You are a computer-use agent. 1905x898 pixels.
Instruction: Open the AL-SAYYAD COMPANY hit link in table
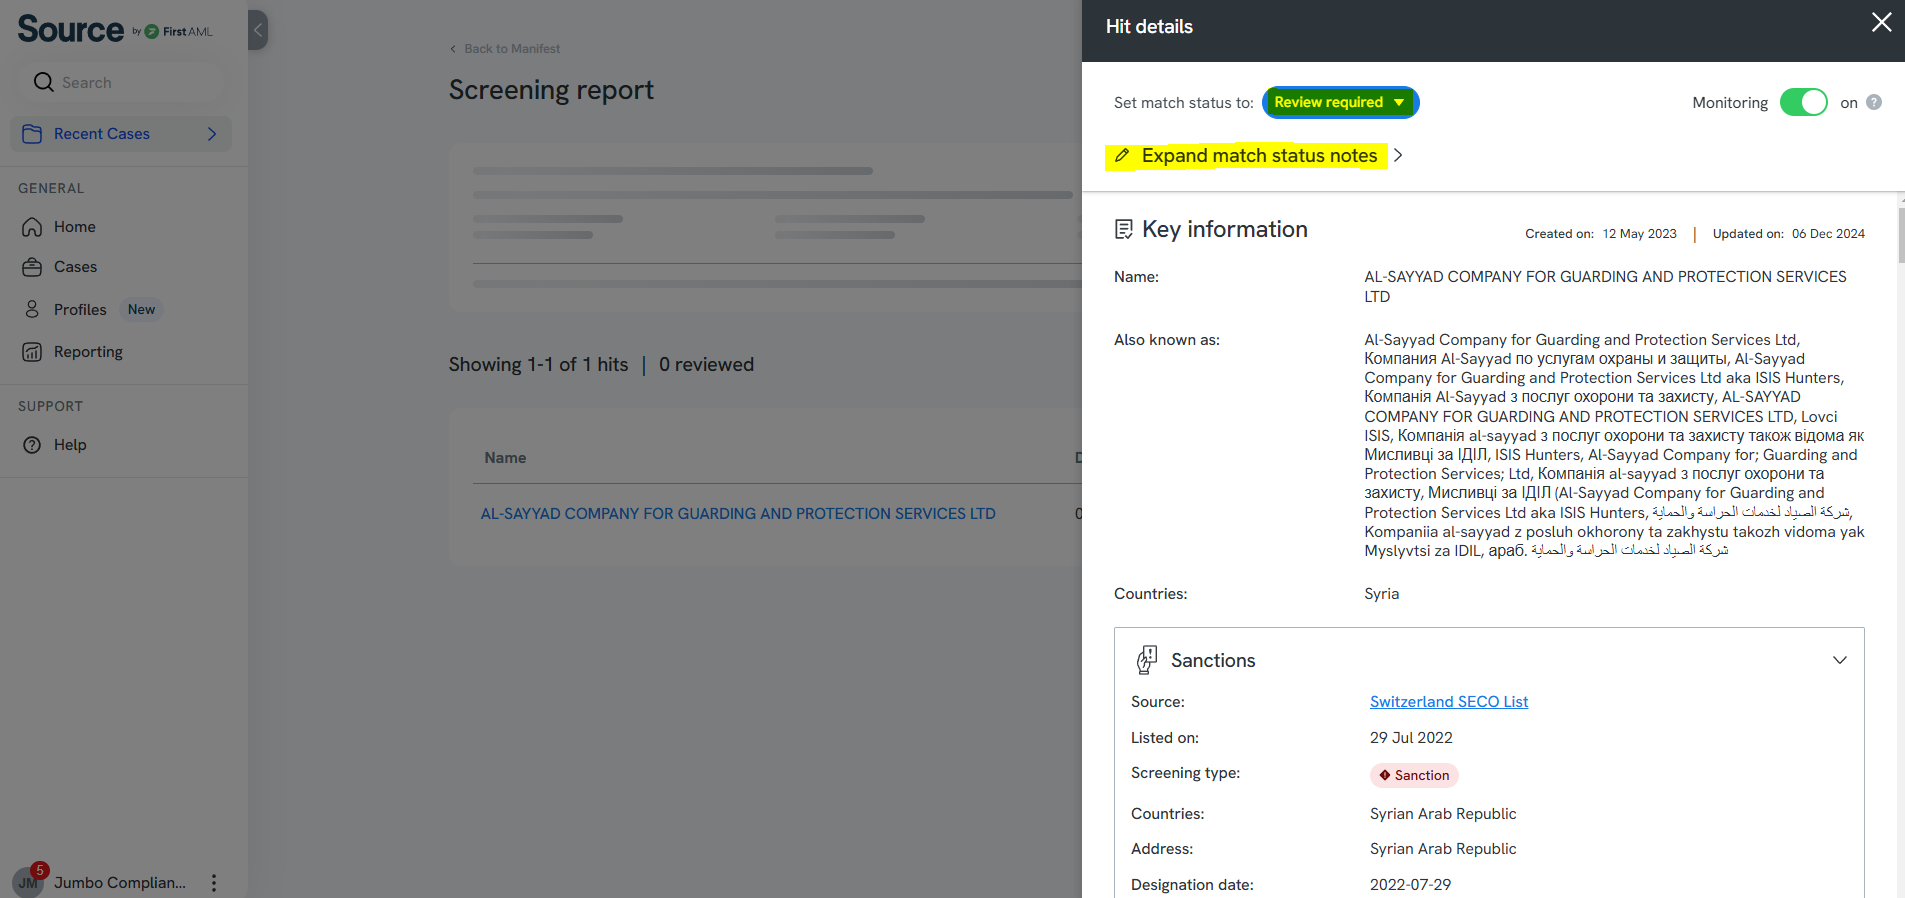coord(738,514)
